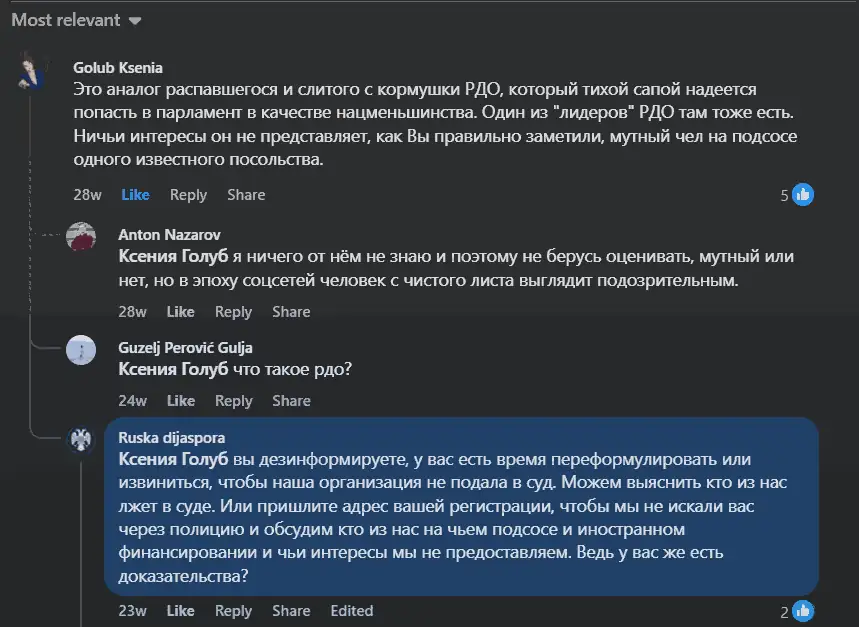
Task: Reply to Anton Nazarov's comment
Action: (233, 312)
